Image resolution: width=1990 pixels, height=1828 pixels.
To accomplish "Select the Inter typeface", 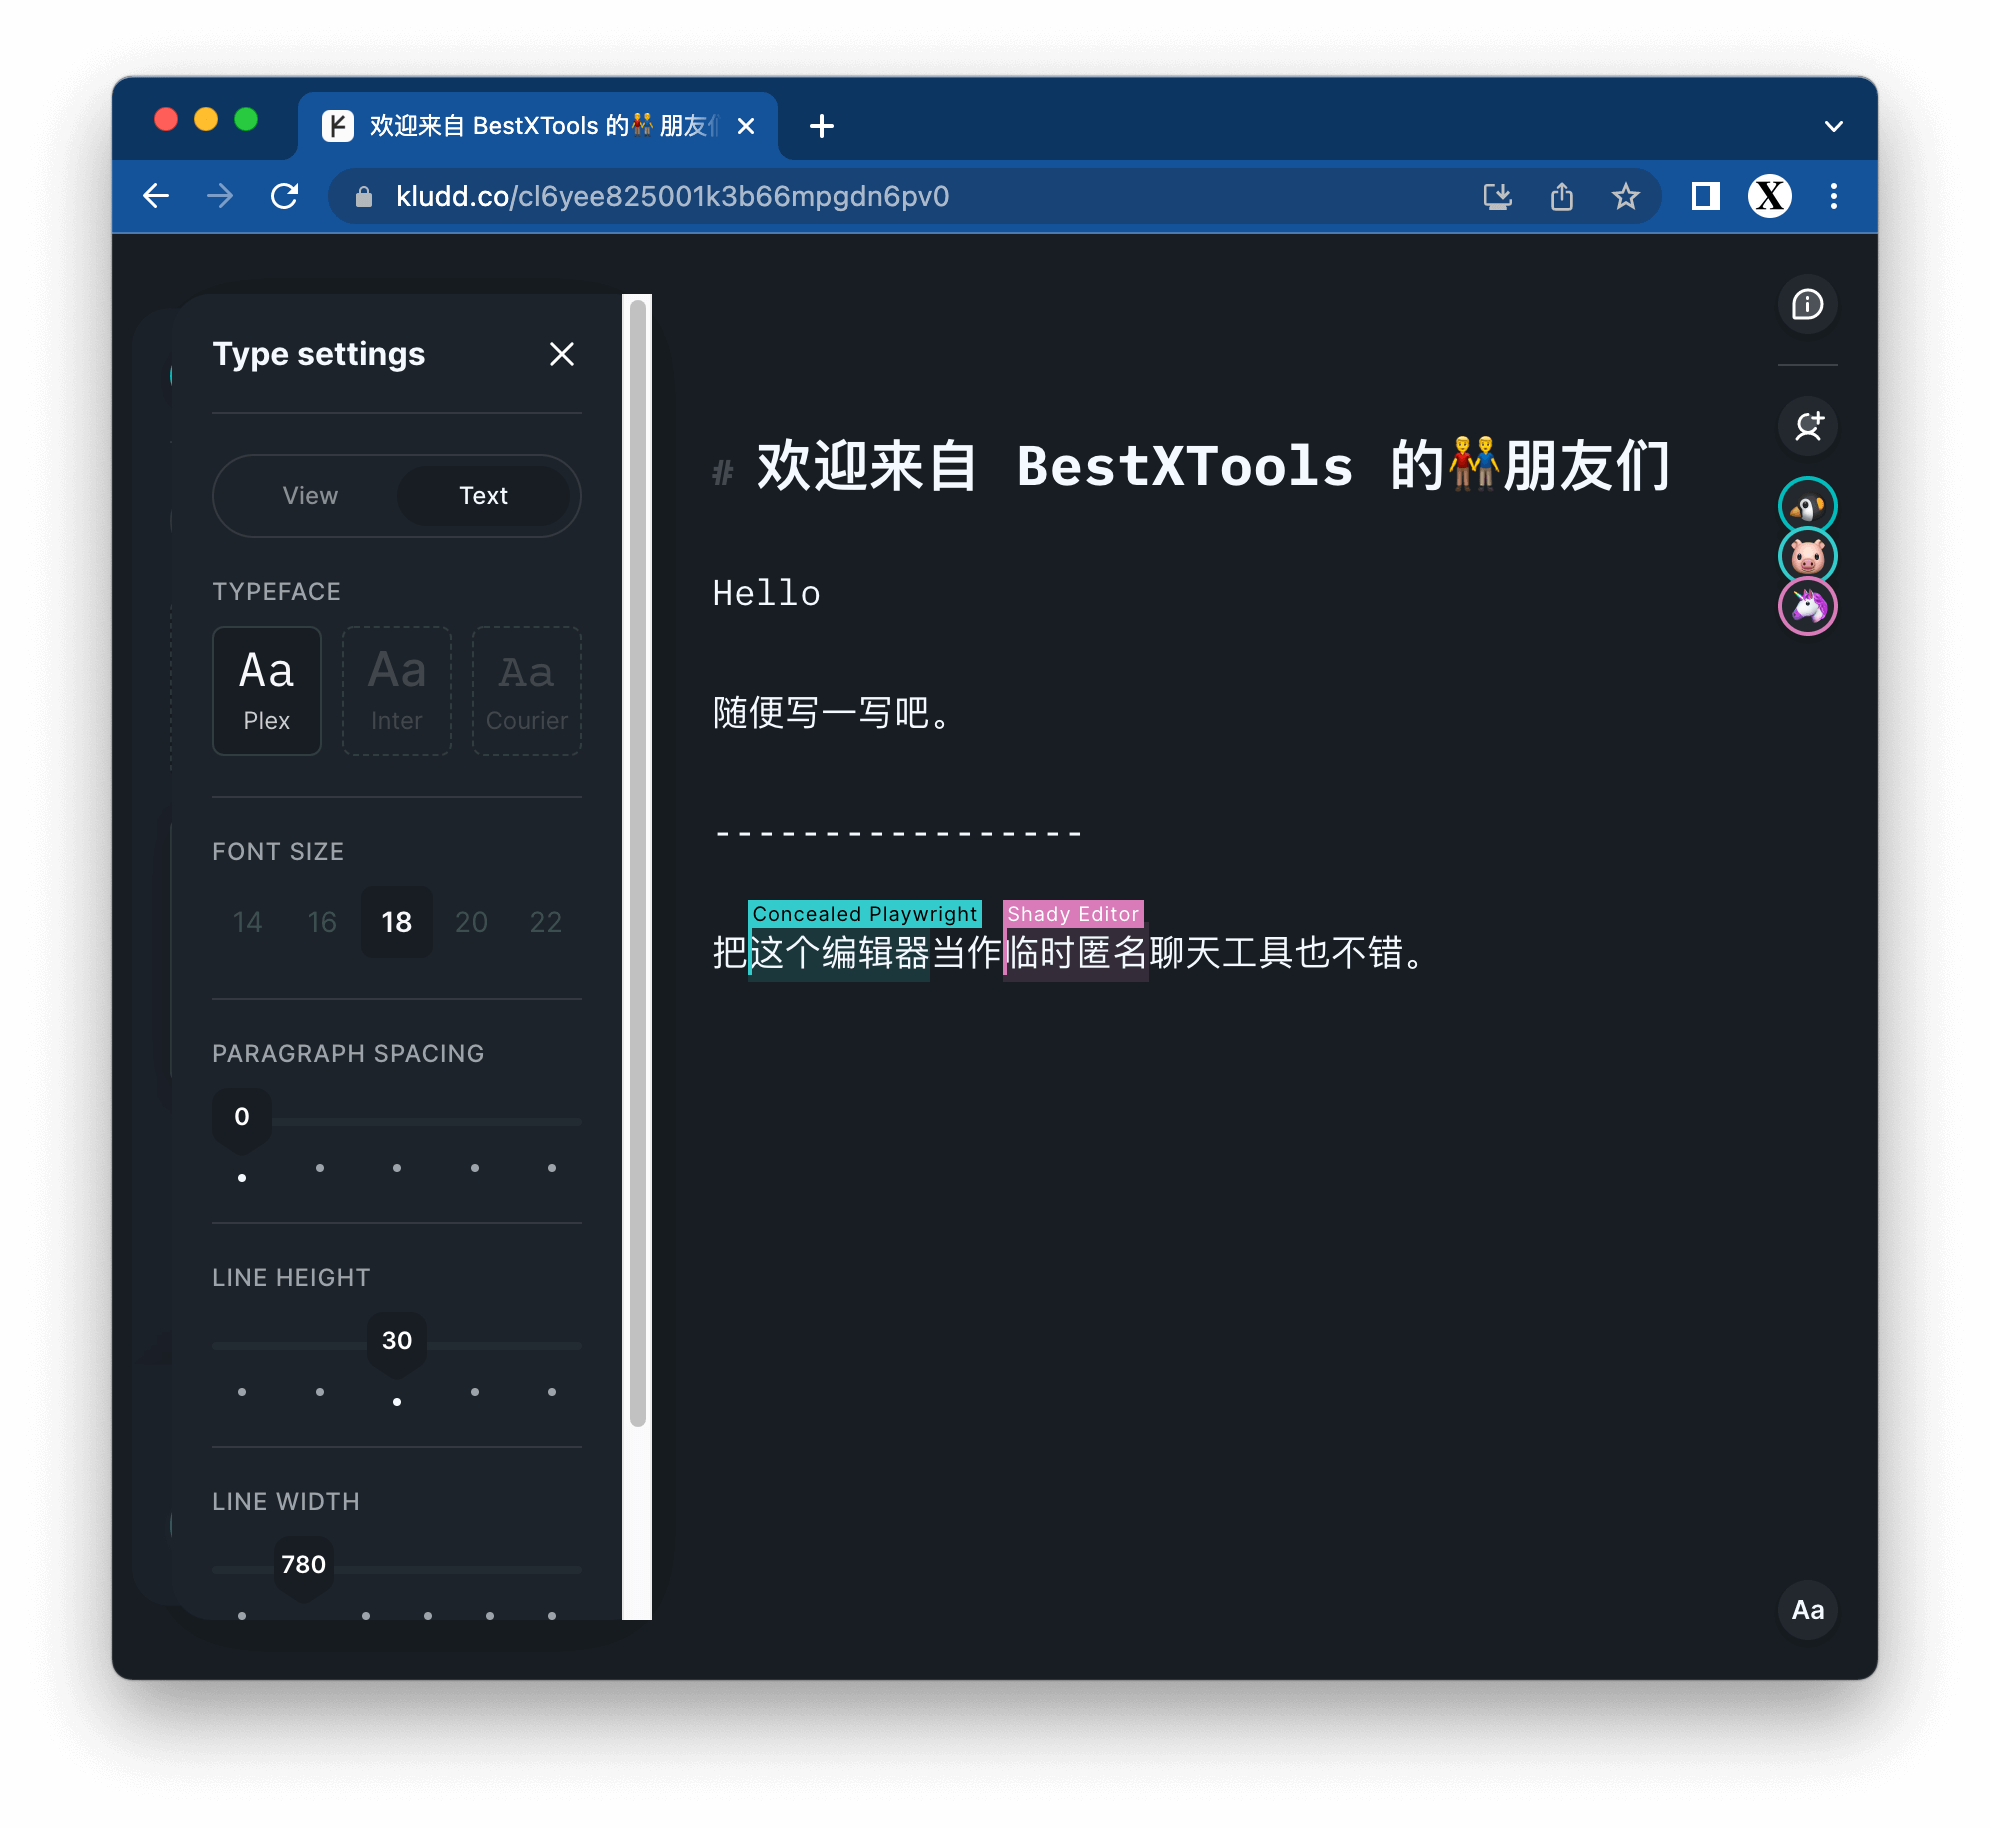I will click(x=397, y=691).
